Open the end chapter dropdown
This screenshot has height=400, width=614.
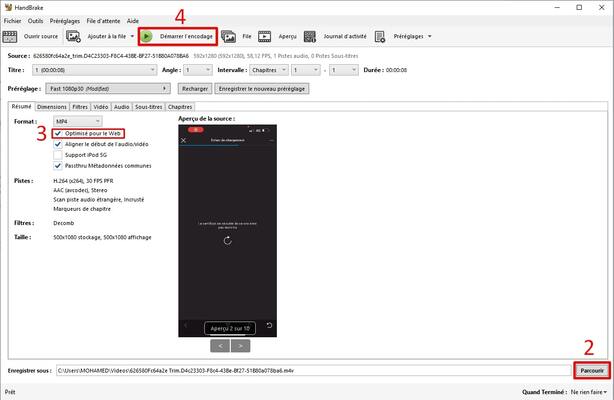pyautogui.click(x=343, y=70)
